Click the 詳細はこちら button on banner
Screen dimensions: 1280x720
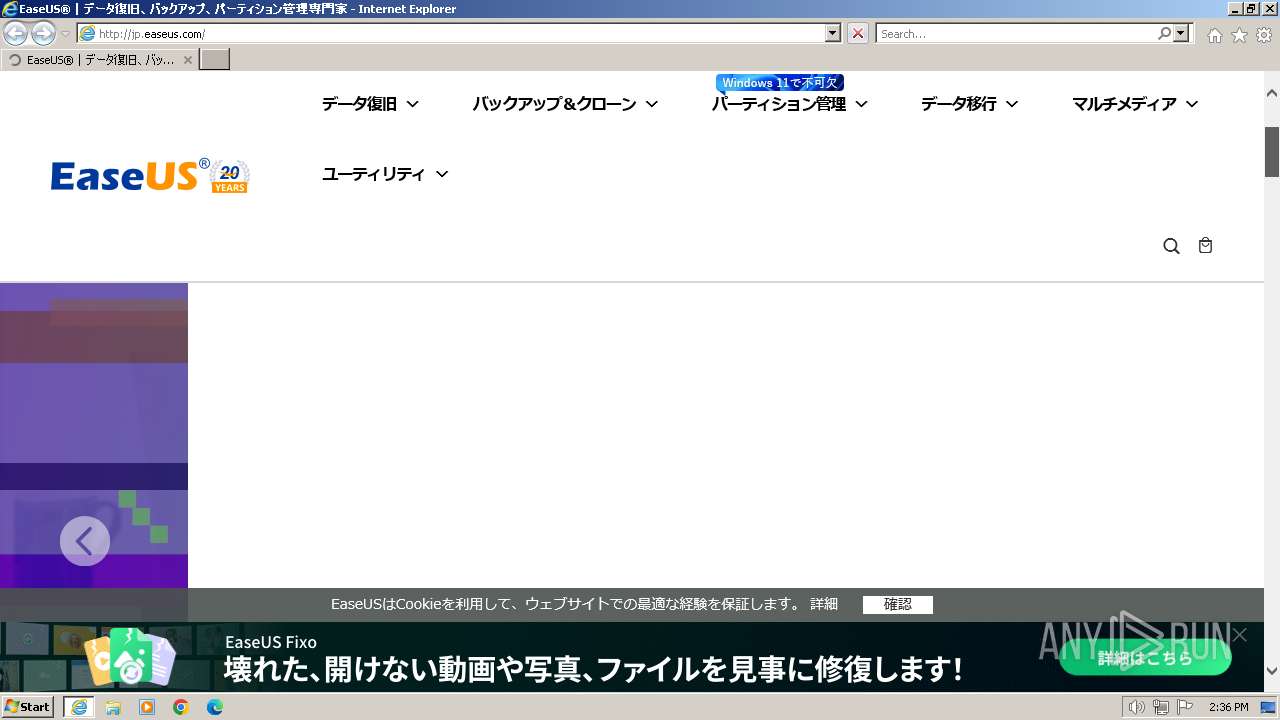pyautogui.click(x=1145, y=658)
